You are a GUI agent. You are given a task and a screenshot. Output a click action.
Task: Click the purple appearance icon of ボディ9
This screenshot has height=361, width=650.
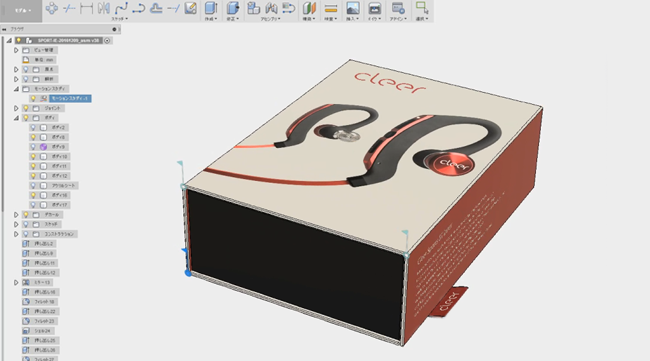tap(43, 147)
